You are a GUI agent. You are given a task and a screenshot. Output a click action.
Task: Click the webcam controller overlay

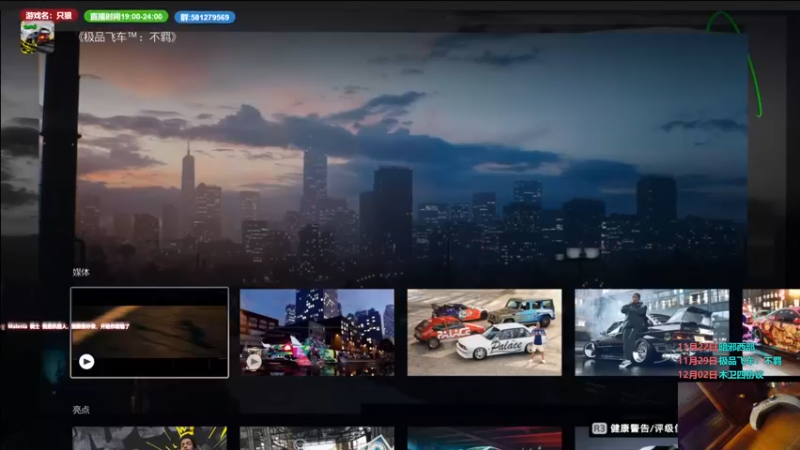pos(739,416)
